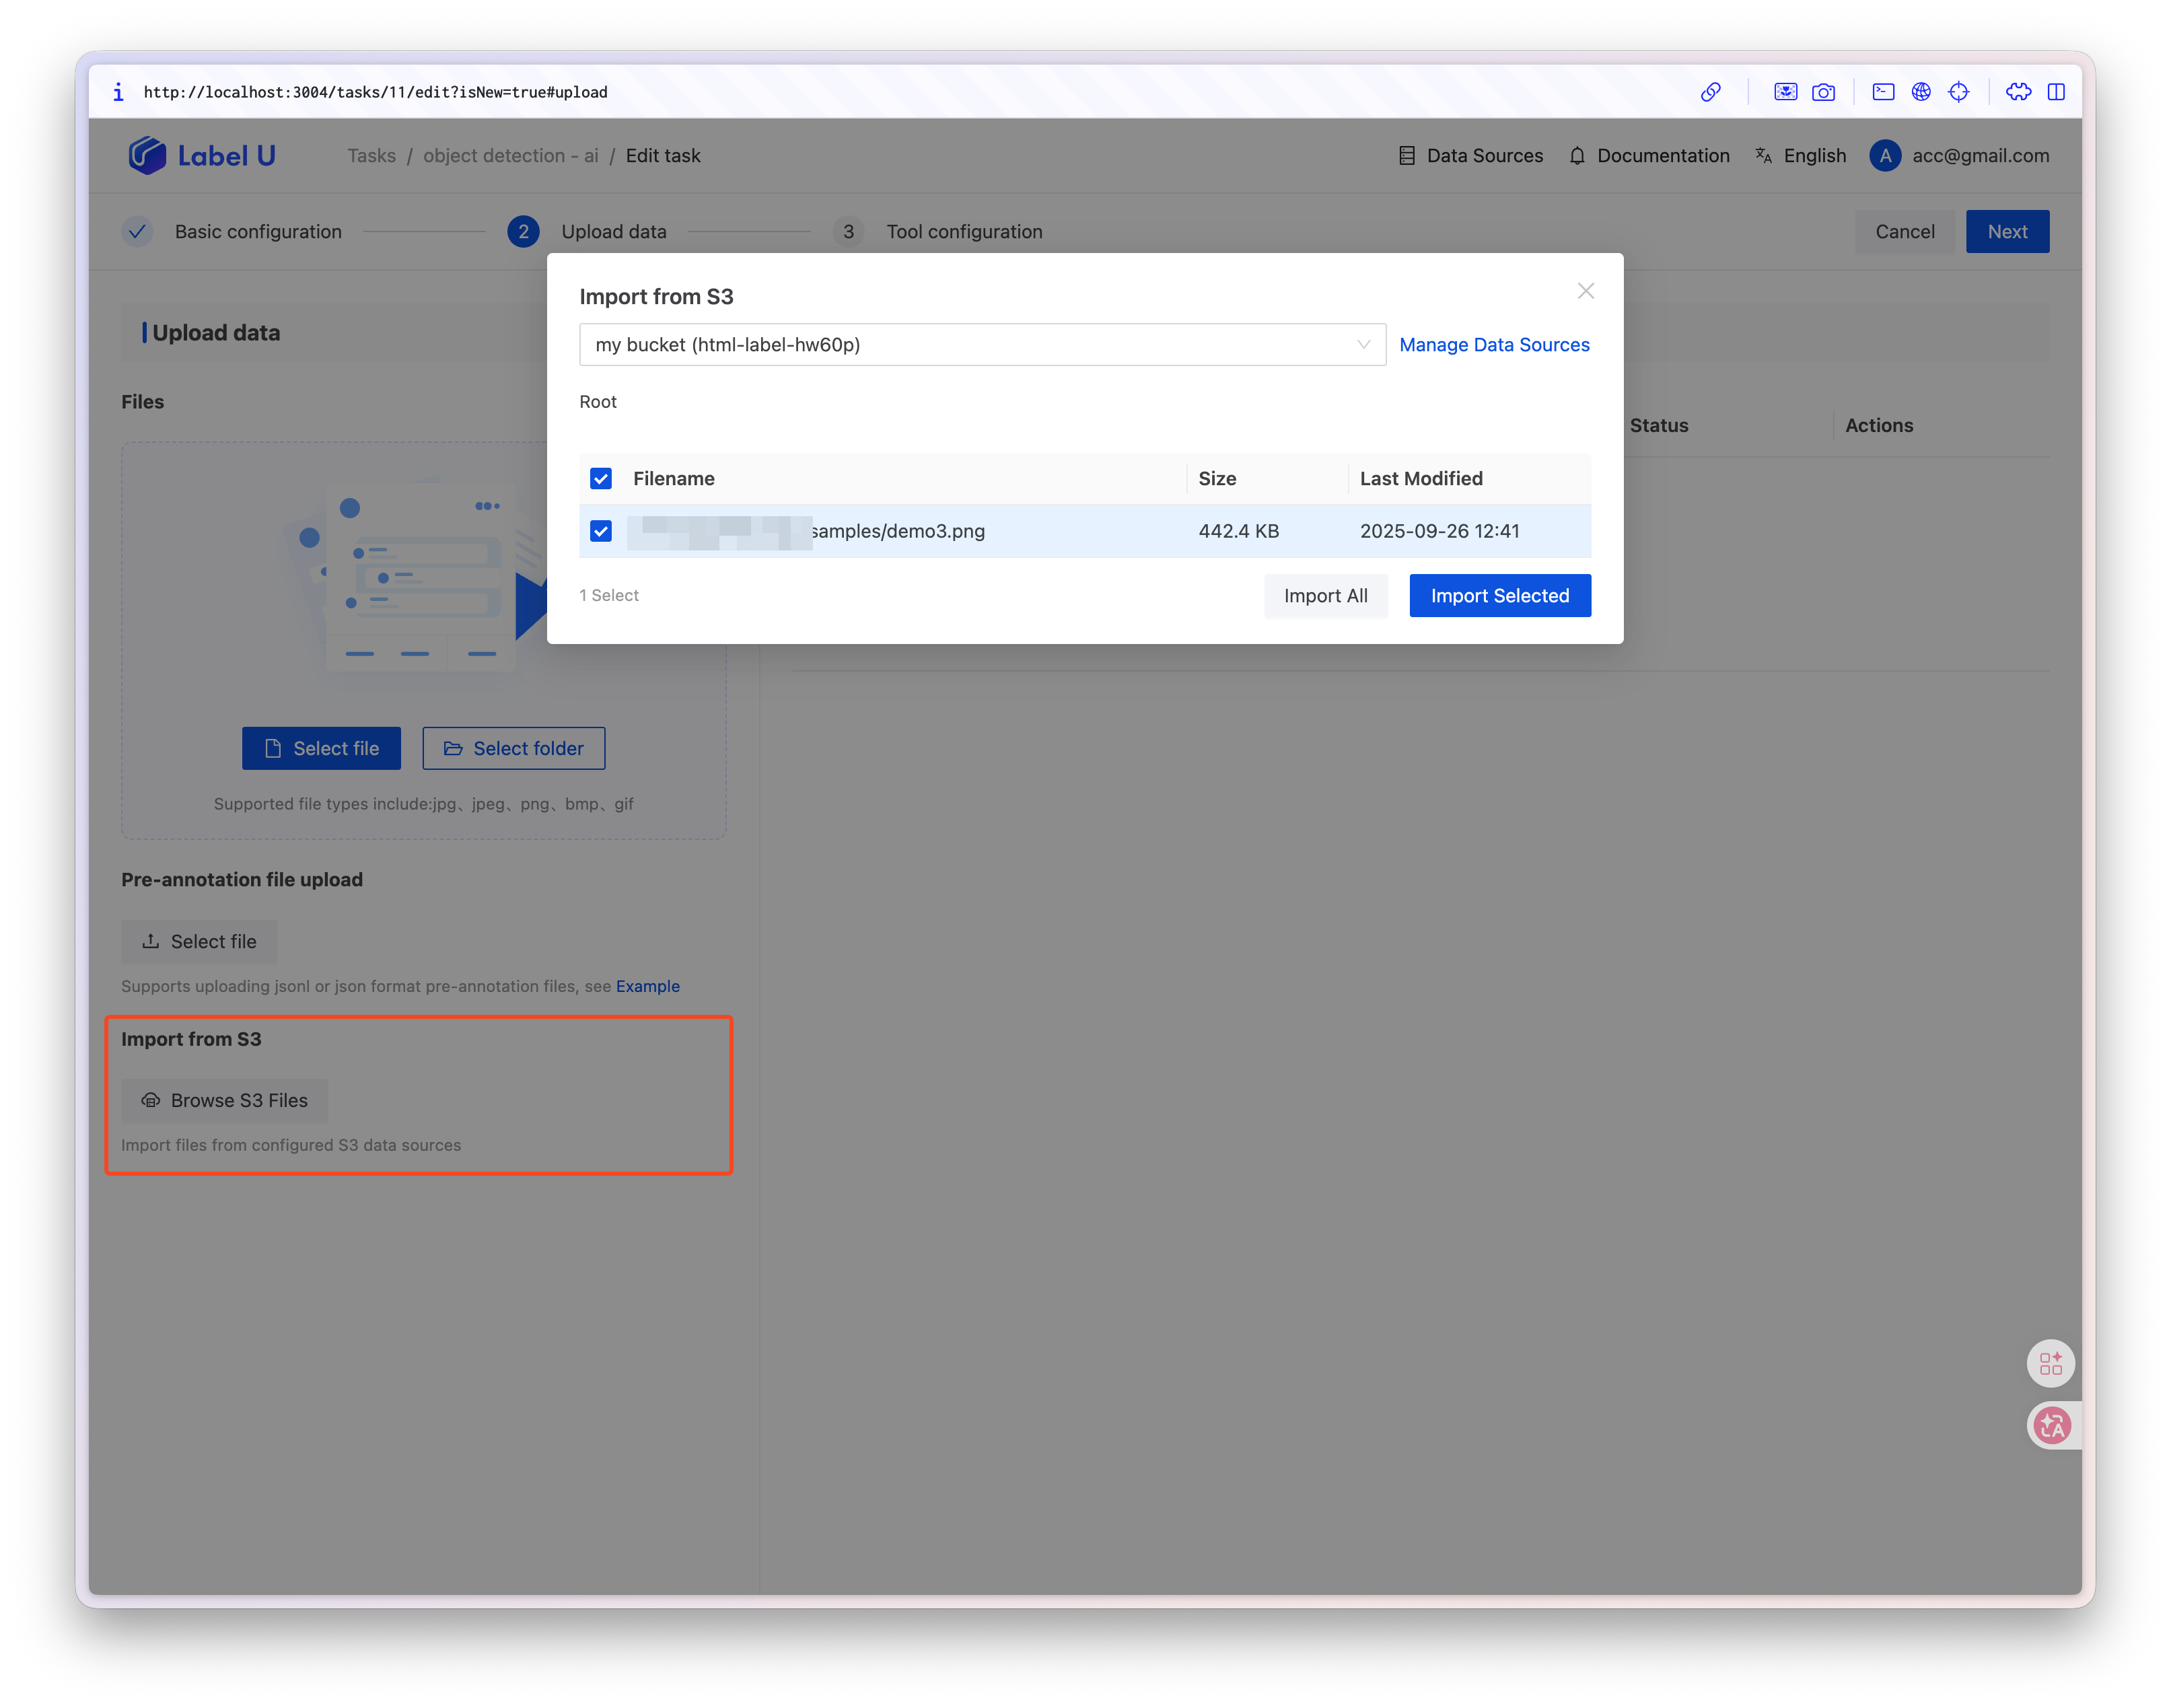Open the English language selector
2171x1708 pixels.
point(1800,155)
